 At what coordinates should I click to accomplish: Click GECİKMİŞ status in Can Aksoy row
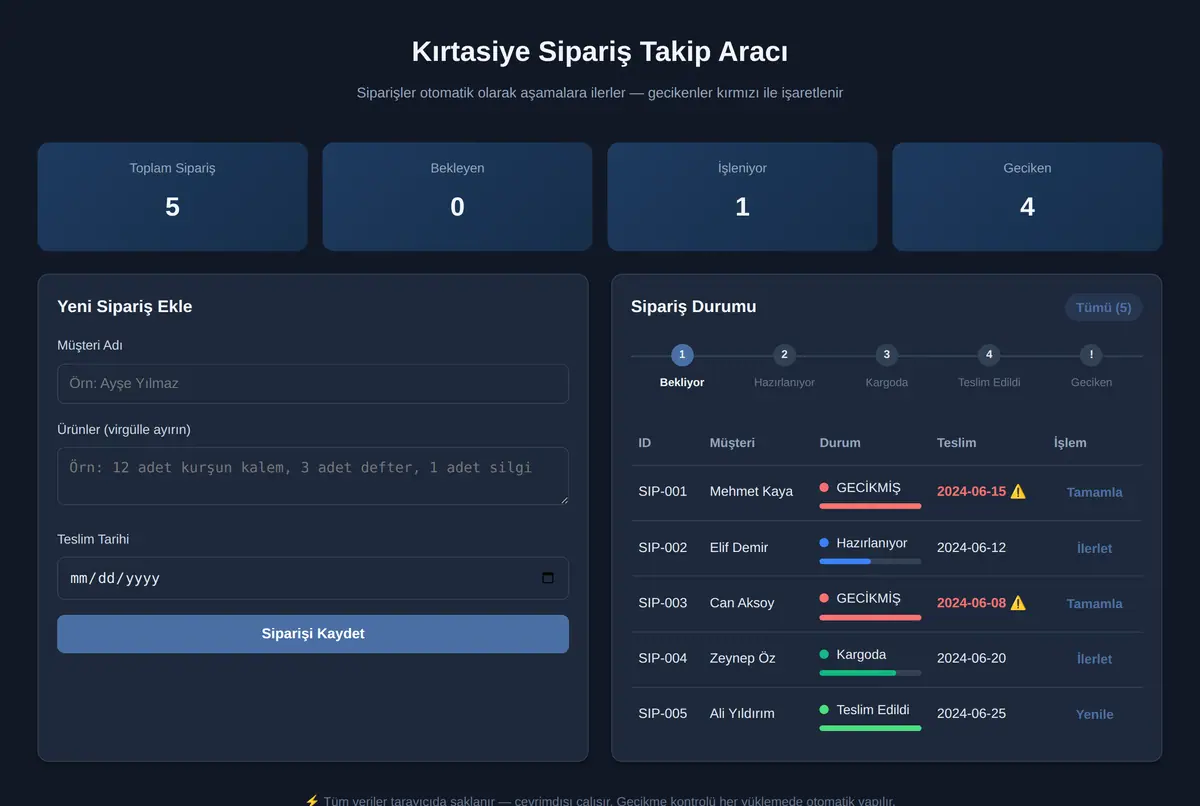pyautogui.click(x=868, y=598)
